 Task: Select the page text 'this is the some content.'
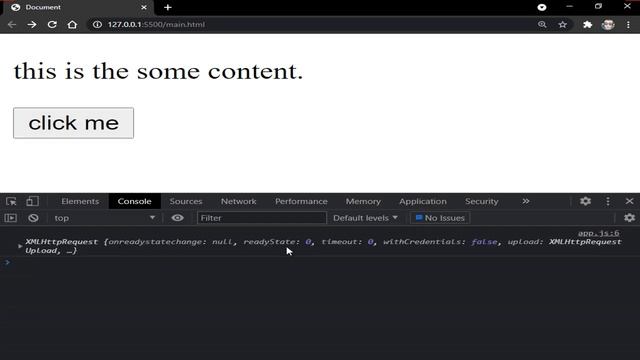[x=158, y=71]
